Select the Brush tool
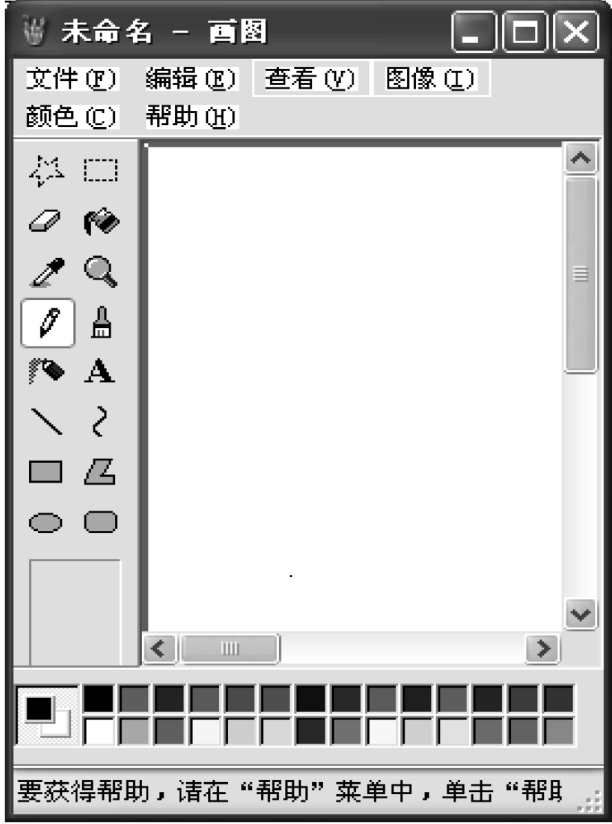The image size is (612, 824). [x=101, y=322]
